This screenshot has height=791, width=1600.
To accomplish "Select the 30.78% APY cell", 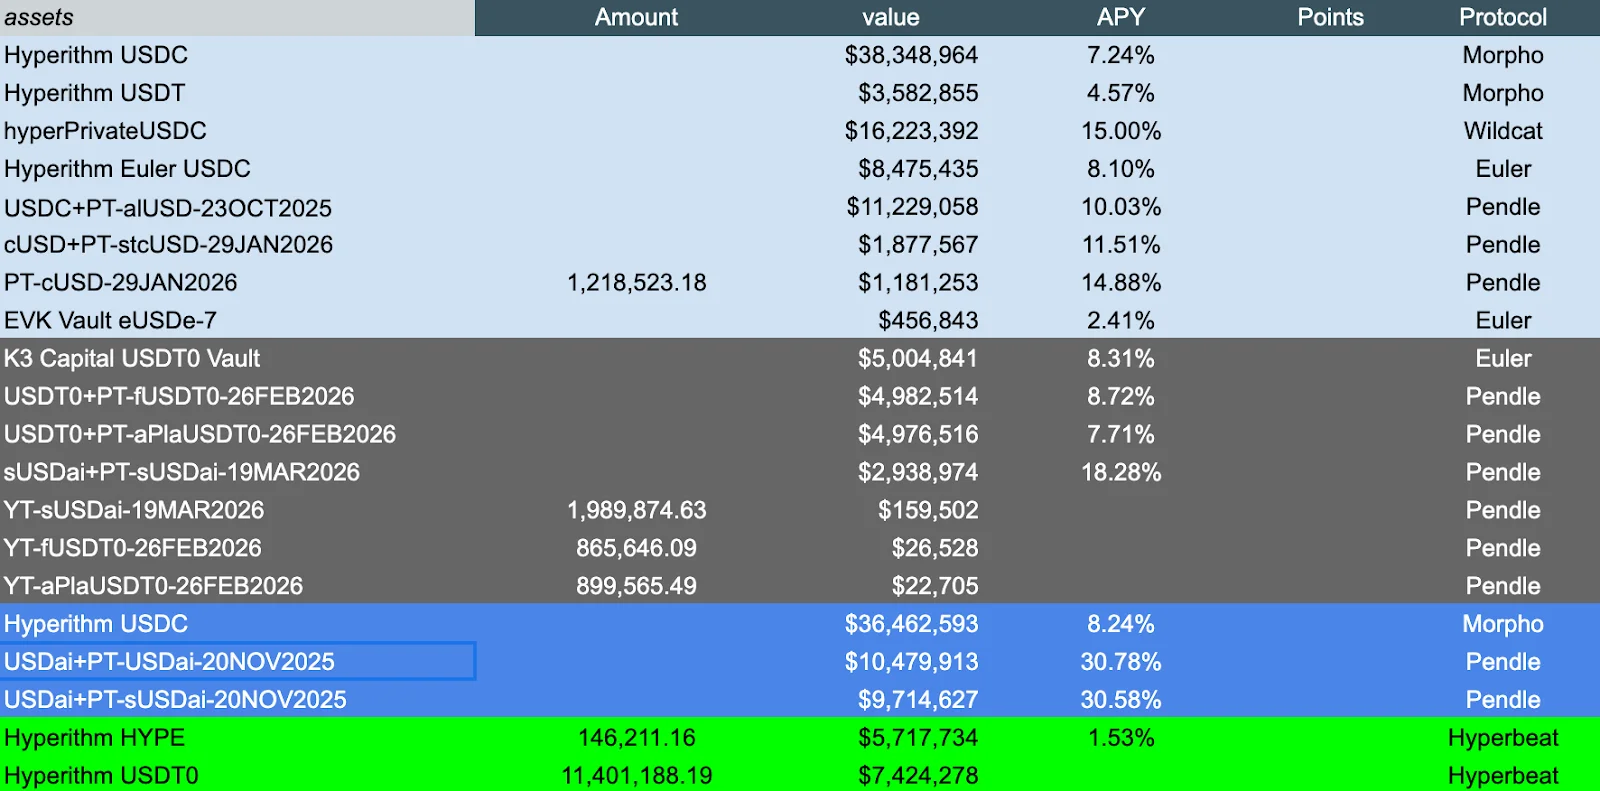I will pyautogui.click(x=1120, y=662).
